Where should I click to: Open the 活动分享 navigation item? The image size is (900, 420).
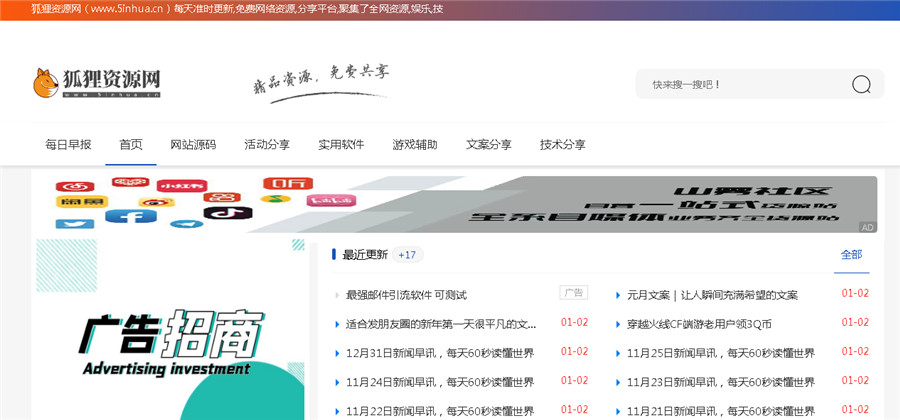(267, 144)
